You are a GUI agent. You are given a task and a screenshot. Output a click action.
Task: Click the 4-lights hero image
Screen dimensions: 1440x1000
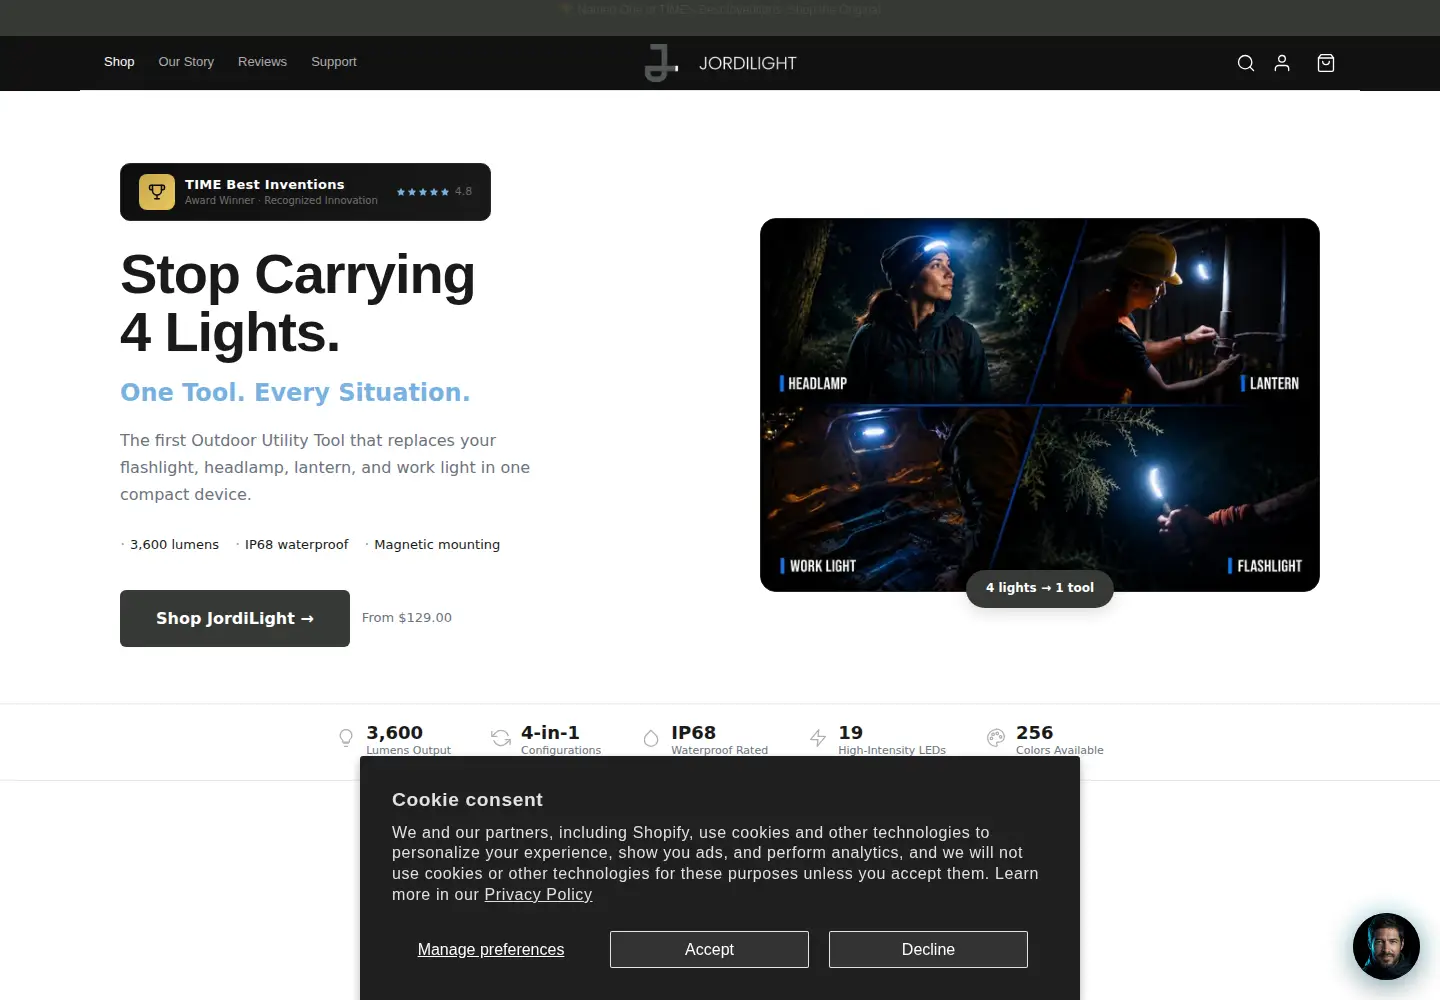[1040, 405]
